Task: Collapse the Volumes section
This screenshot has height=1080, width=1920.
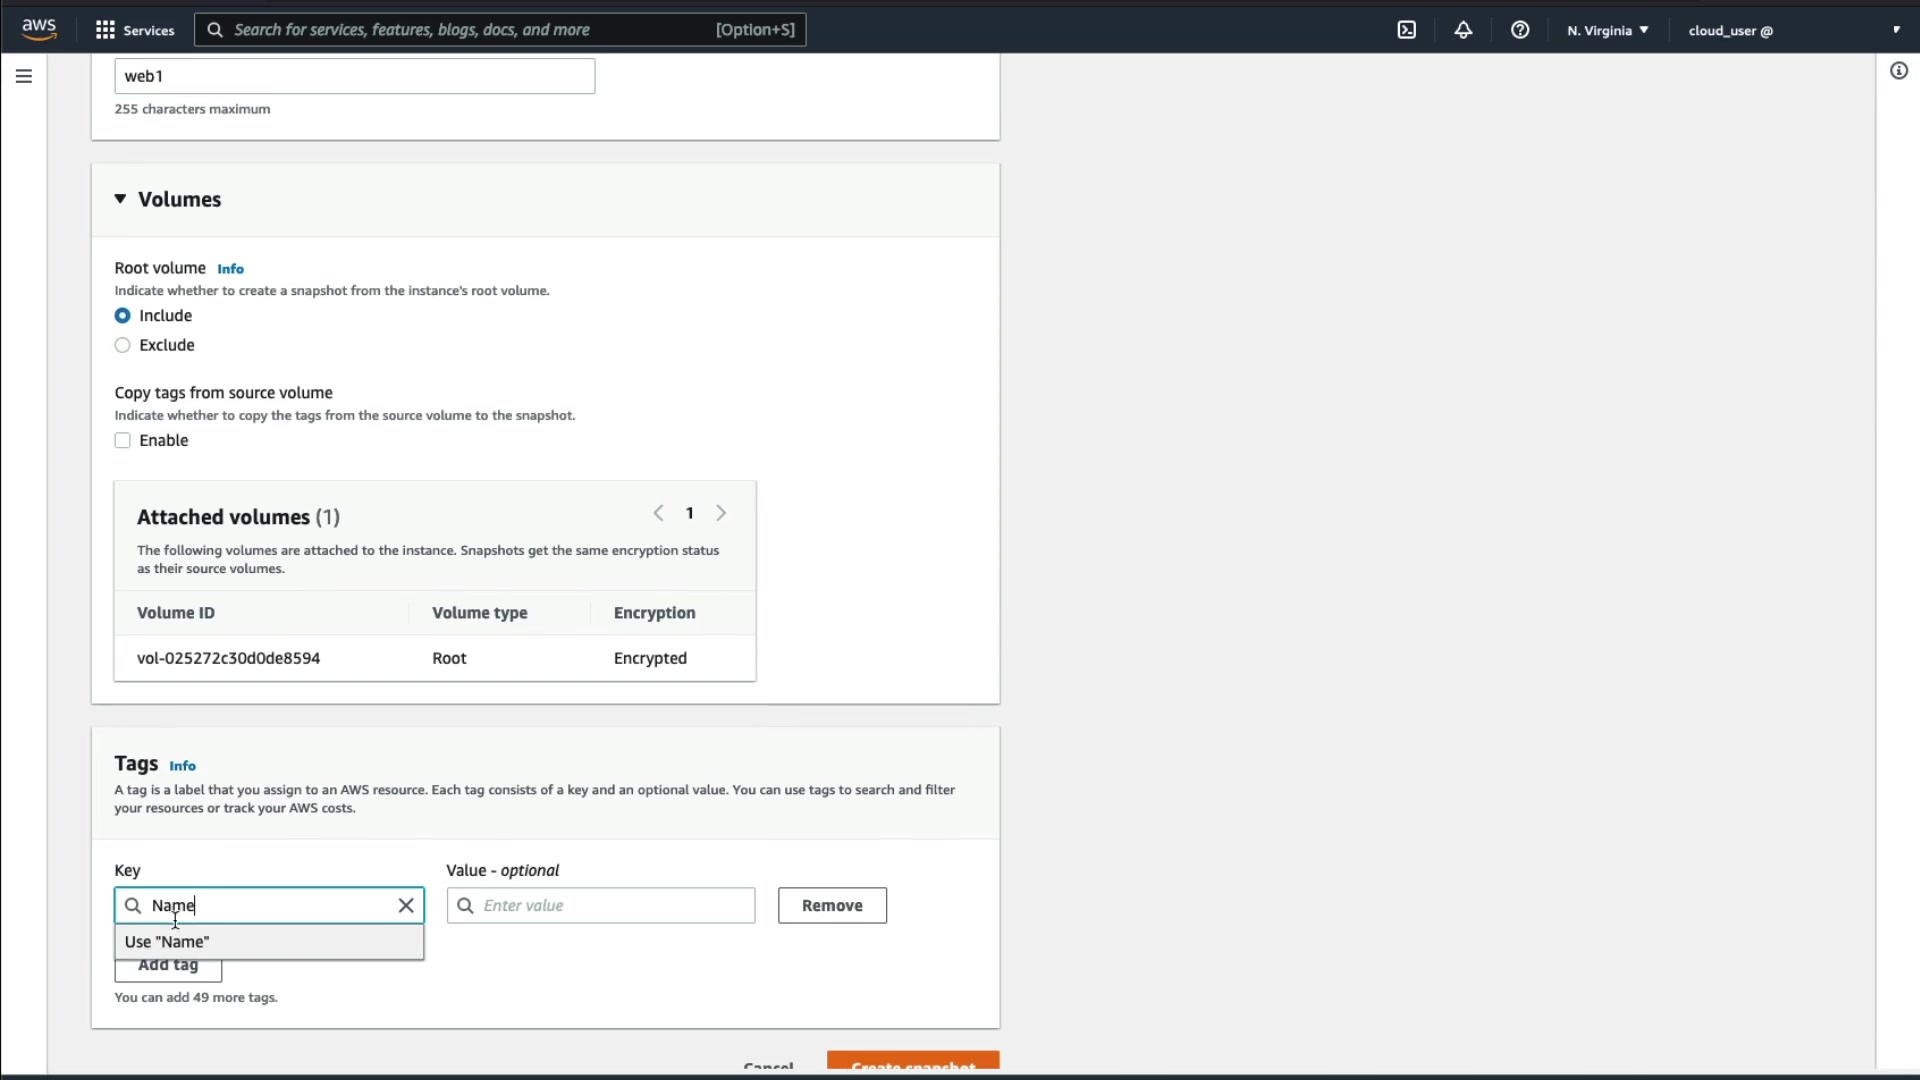Action: (120, 199)
